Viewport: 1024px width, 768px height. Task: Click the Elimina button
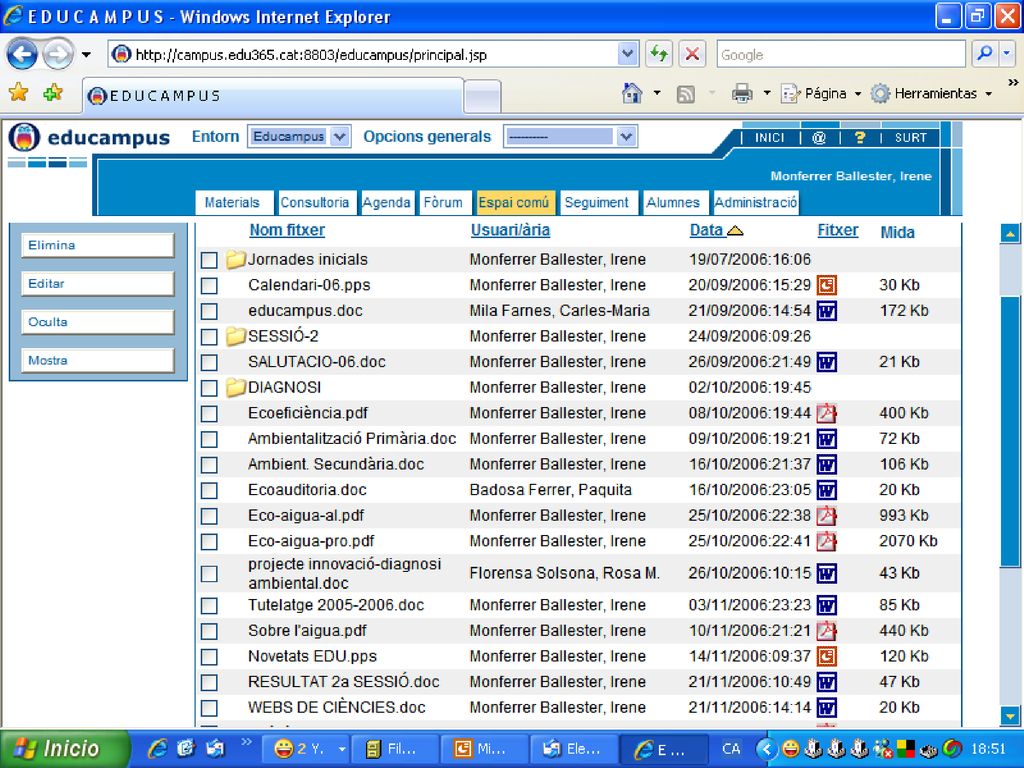click(98, 246)
